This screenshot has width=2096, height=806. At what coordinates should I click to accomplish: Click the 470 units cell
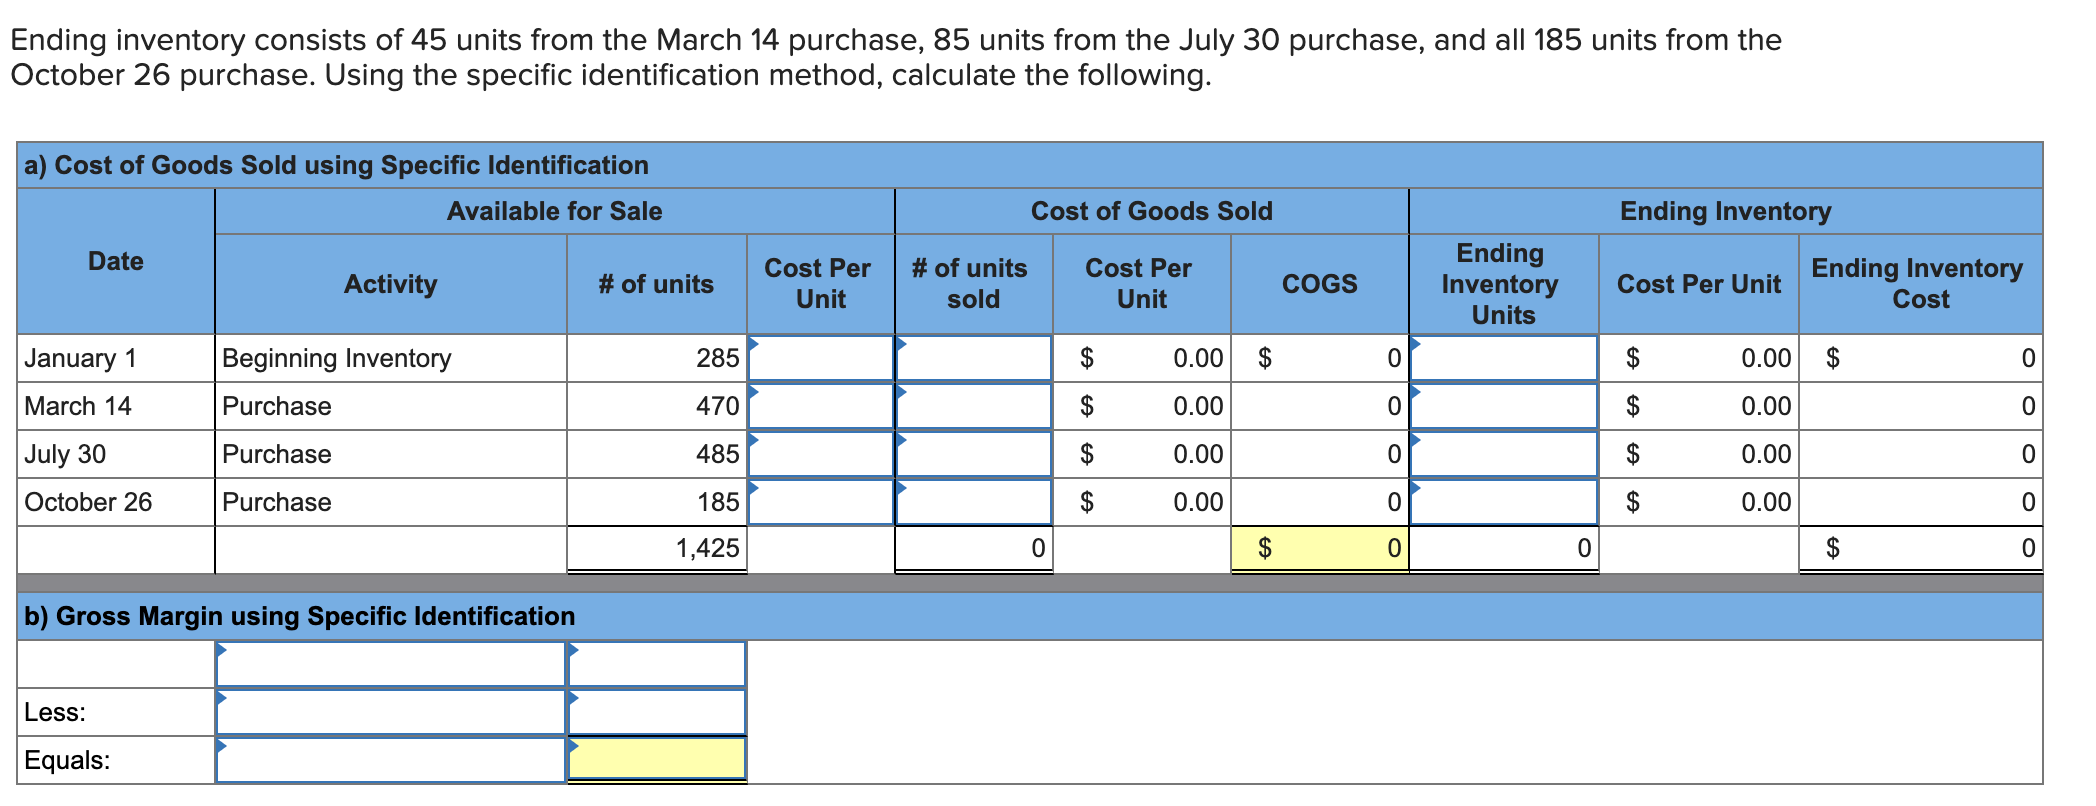(x=657, y=406)
